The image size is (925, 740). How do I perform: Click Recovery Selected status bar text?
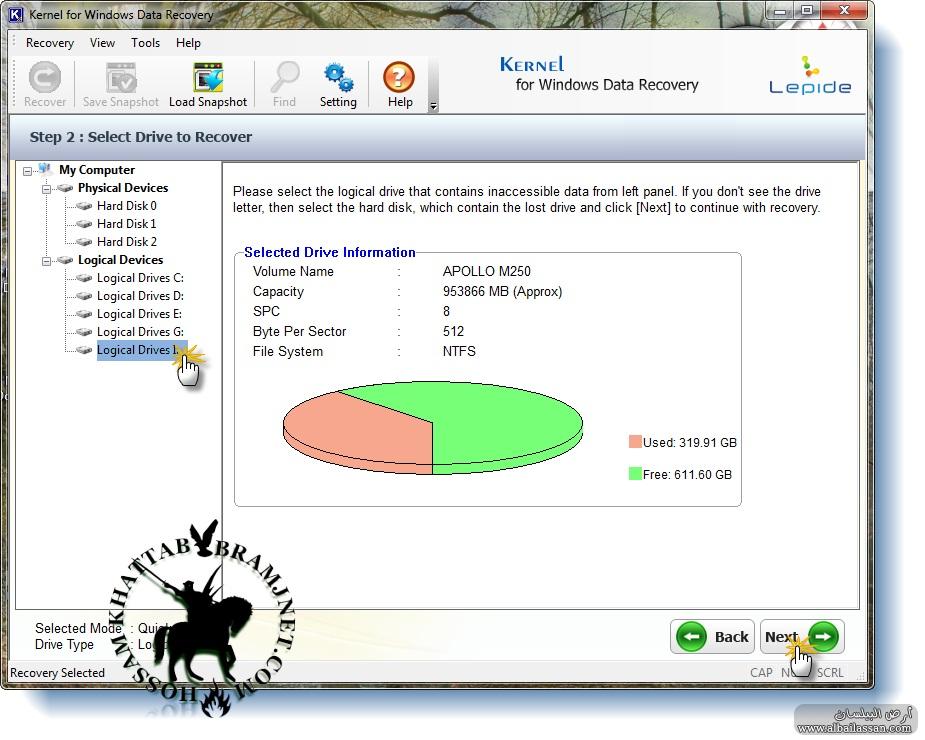coord(57,673)
